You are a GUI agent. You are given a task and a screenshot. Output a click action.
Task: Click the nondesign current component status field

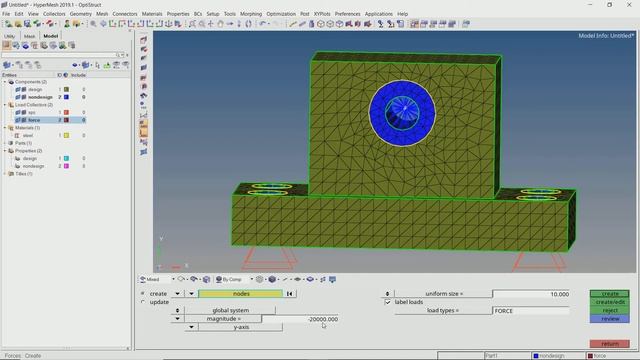pyautogui.click(x=558, y=356)
